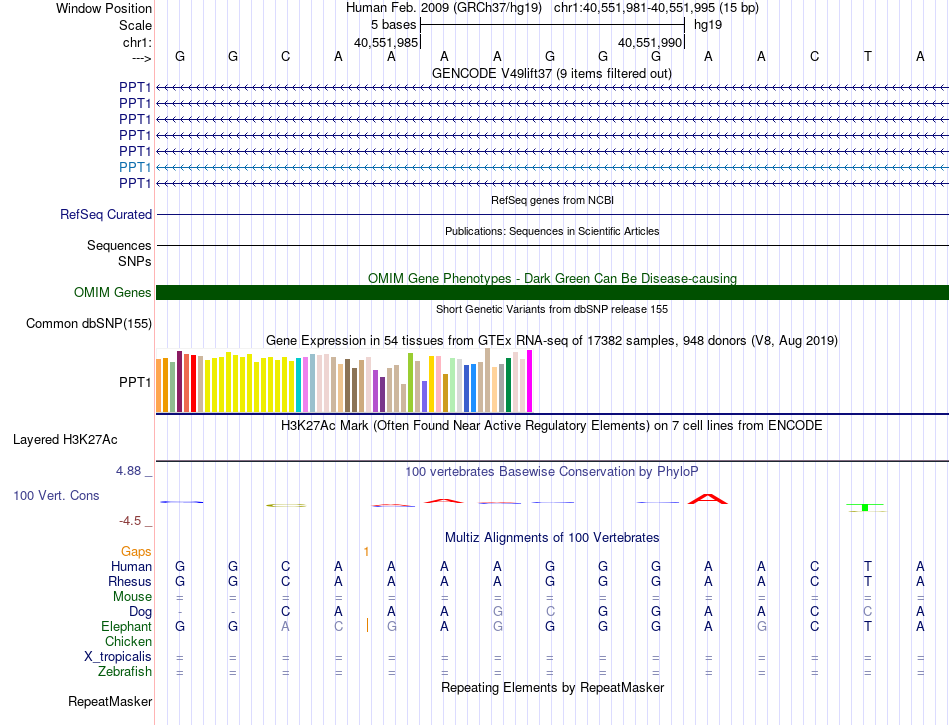Select the Rhesus species label
Viewport: 950px width, 725px height.
coord(130,581)
